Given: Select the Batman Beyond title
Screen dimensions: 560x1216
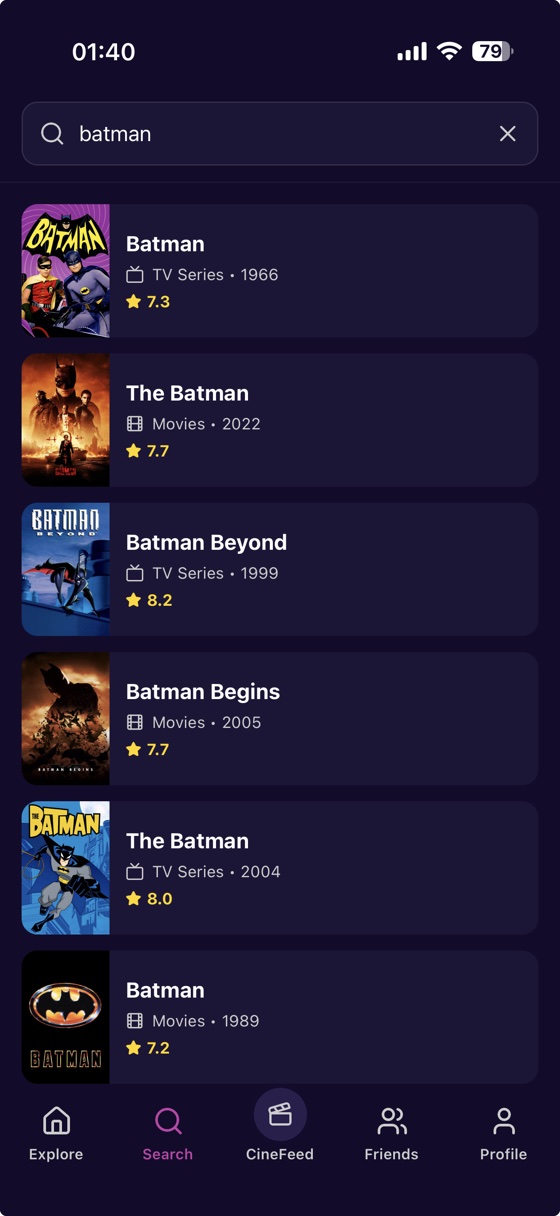Looking at the screenshot, I should (x=206, y=542).
